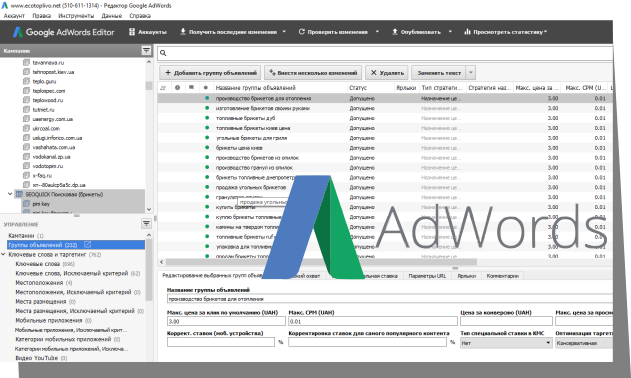Open the Инструменты menu
631x378 pixels.
pyautogui.click(x=76, y=16)
